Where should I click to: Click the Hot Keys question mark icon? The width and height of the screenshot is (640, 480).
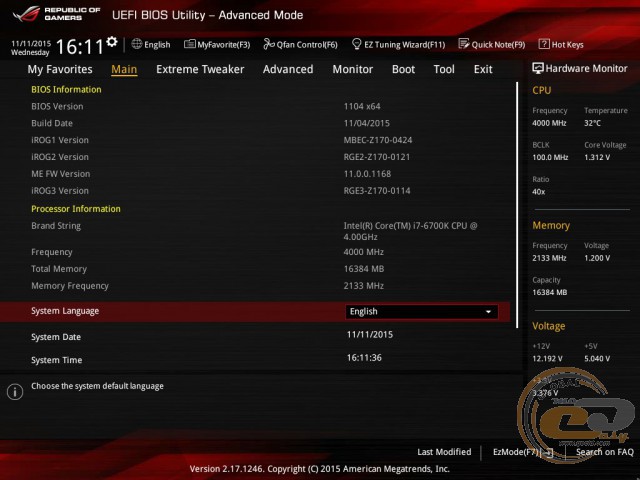(544, 44)
